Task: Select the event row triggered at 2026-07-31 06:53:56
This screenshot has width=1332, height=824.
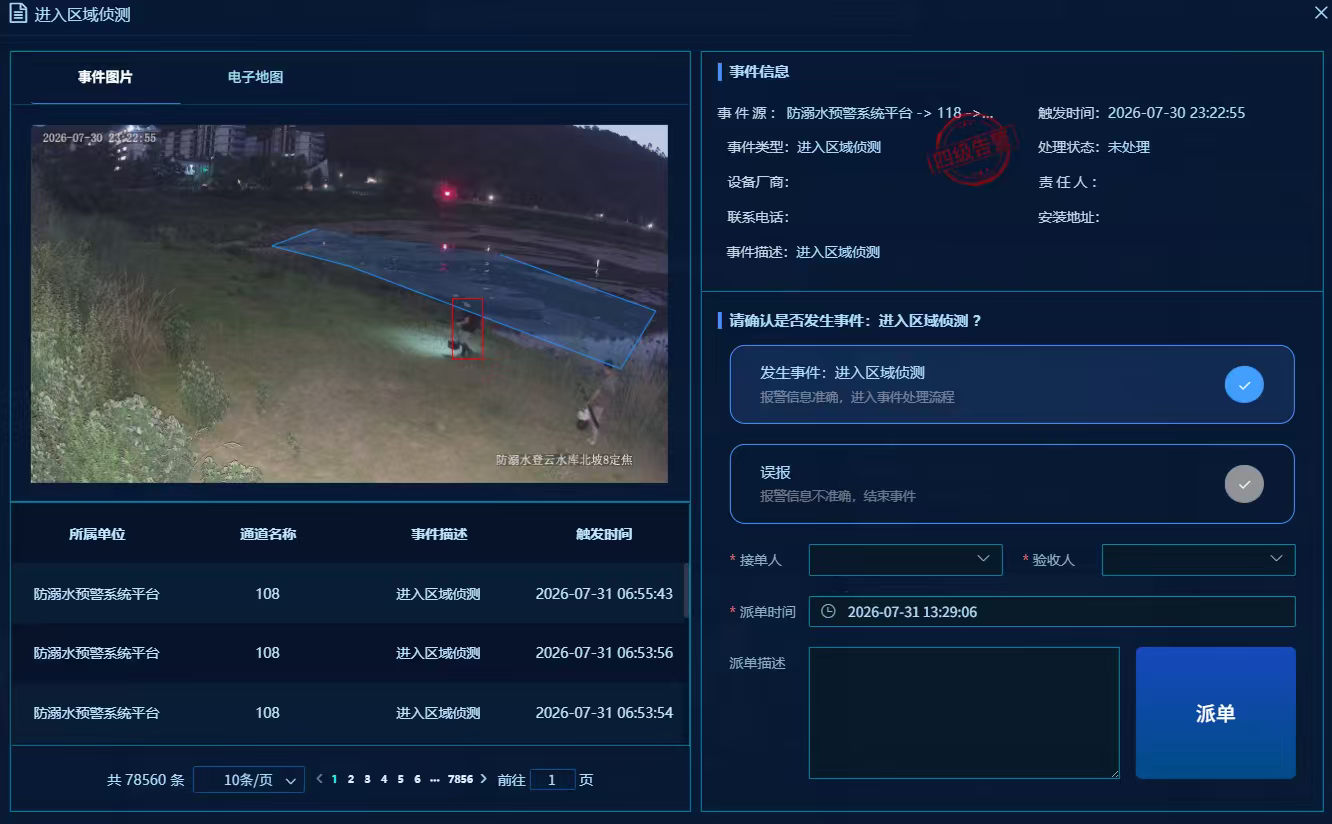Action: 350,653
